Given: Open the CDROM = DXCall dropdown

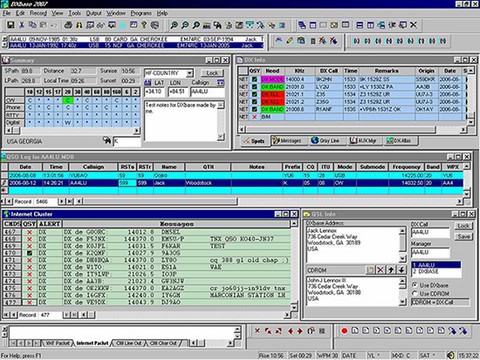Looking at the screenshot, I should pos(440,302).
